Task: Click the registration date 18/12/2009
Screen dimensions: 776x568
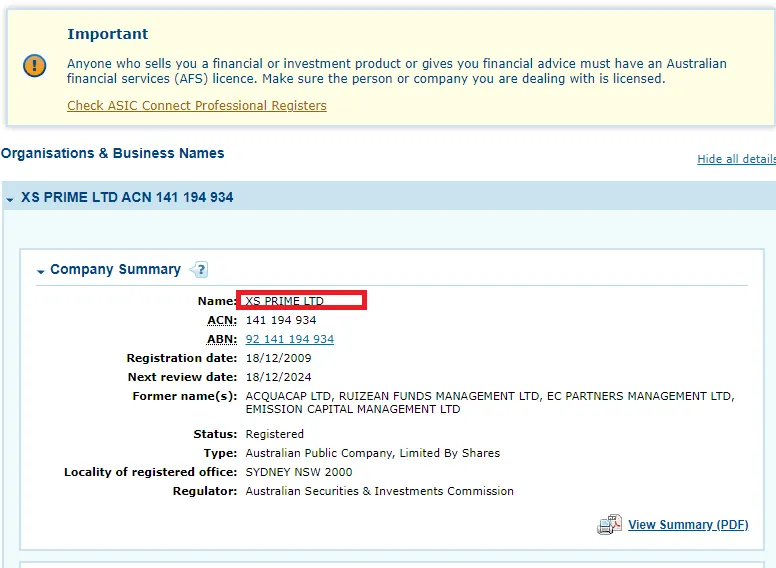Action: [278, 358]
